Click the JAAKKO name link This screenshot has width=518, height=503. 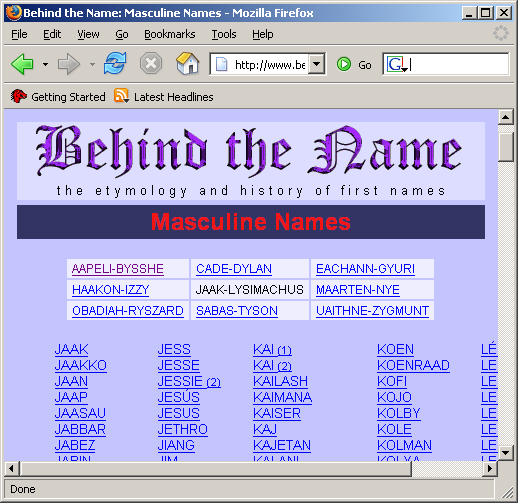(x=81, y=366)
